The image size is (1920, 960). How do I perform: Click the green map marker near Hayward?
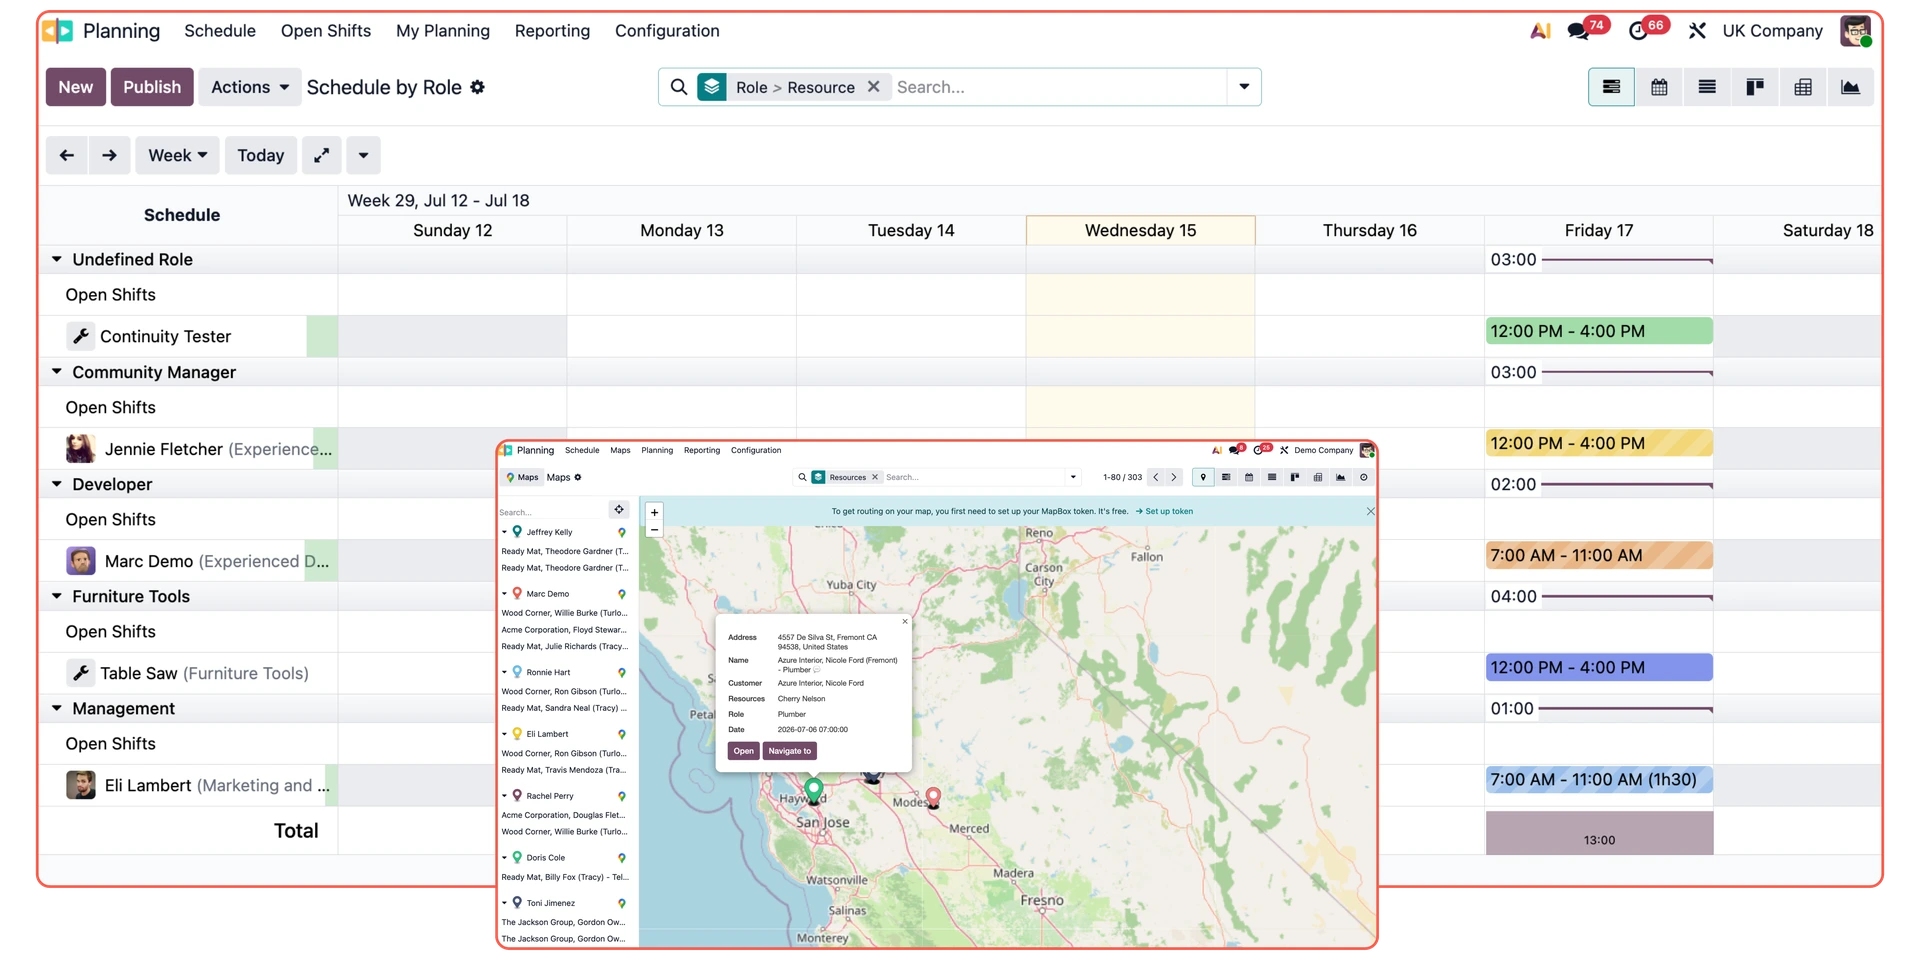814,790
